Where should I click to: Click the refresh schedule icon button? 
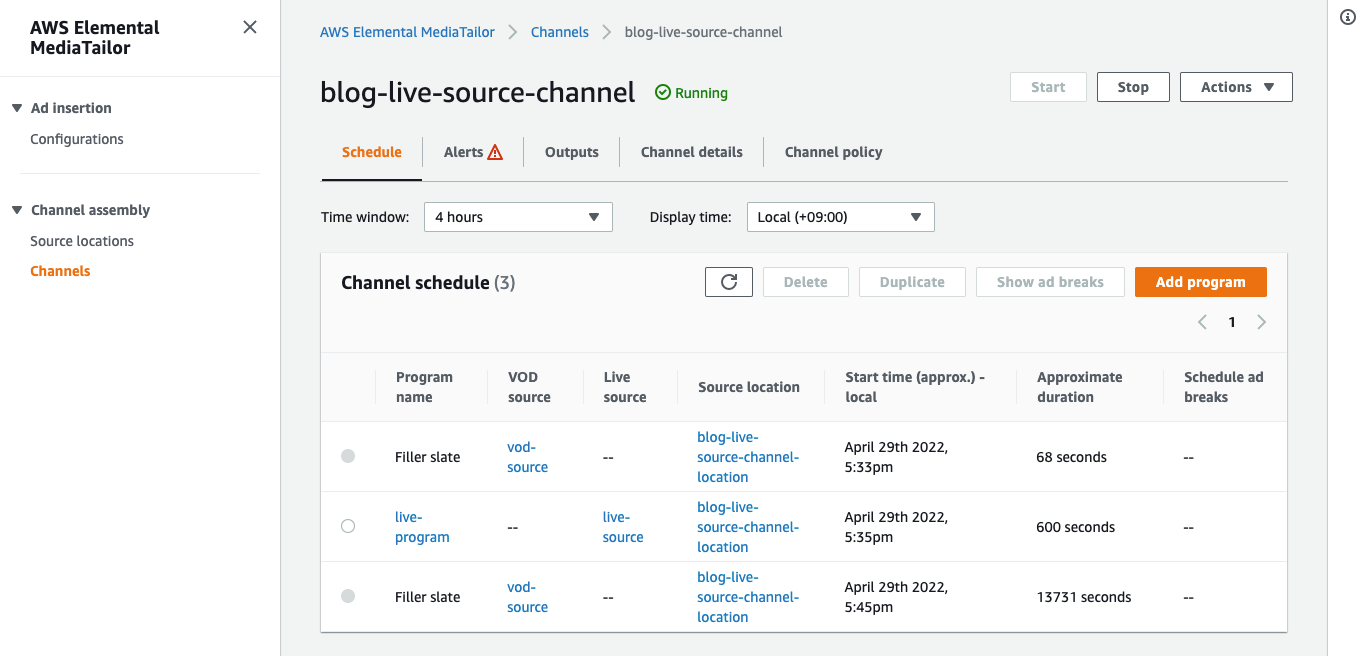tap(729, 282)
